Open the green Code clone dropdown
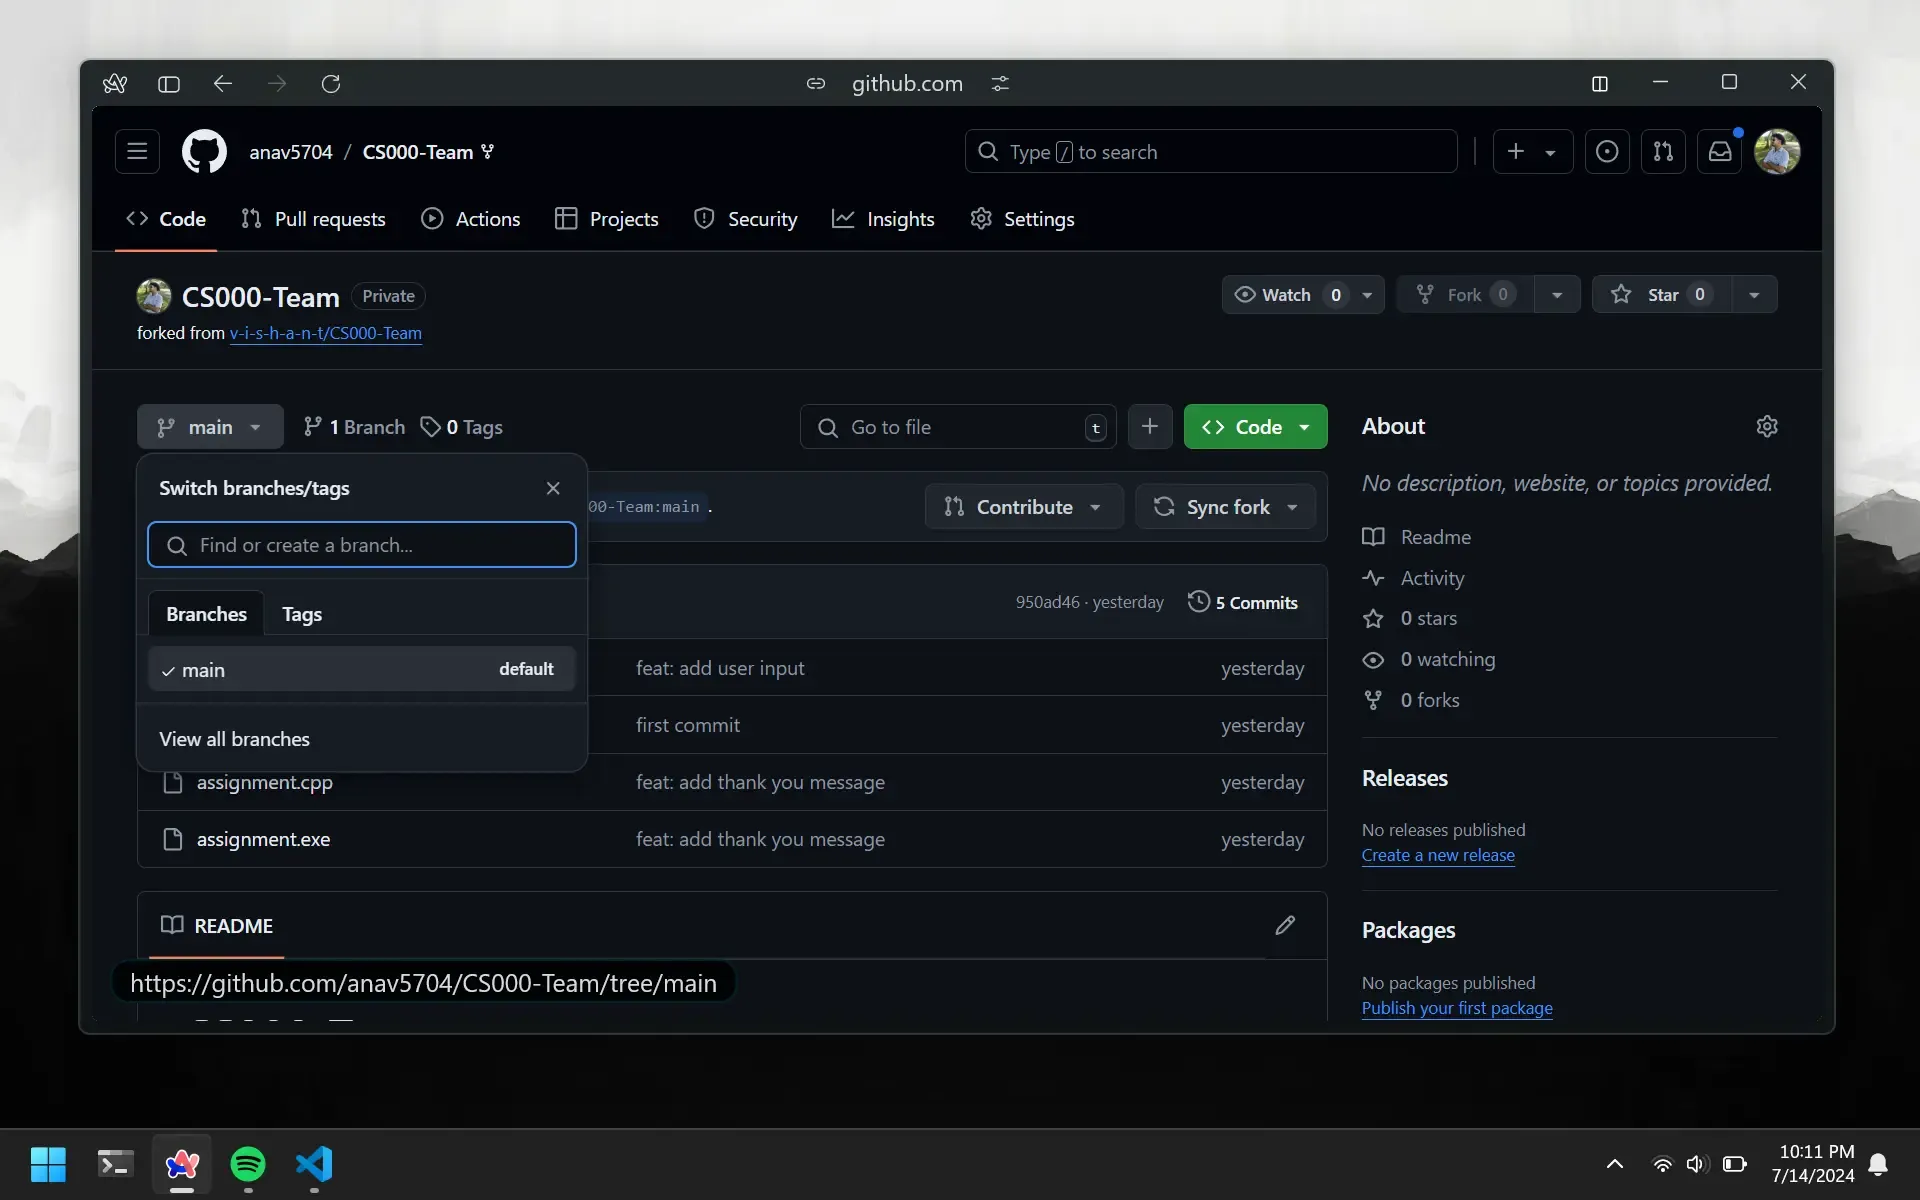The width and height of the screenshot is (1920, 1200). [1256, 427]
